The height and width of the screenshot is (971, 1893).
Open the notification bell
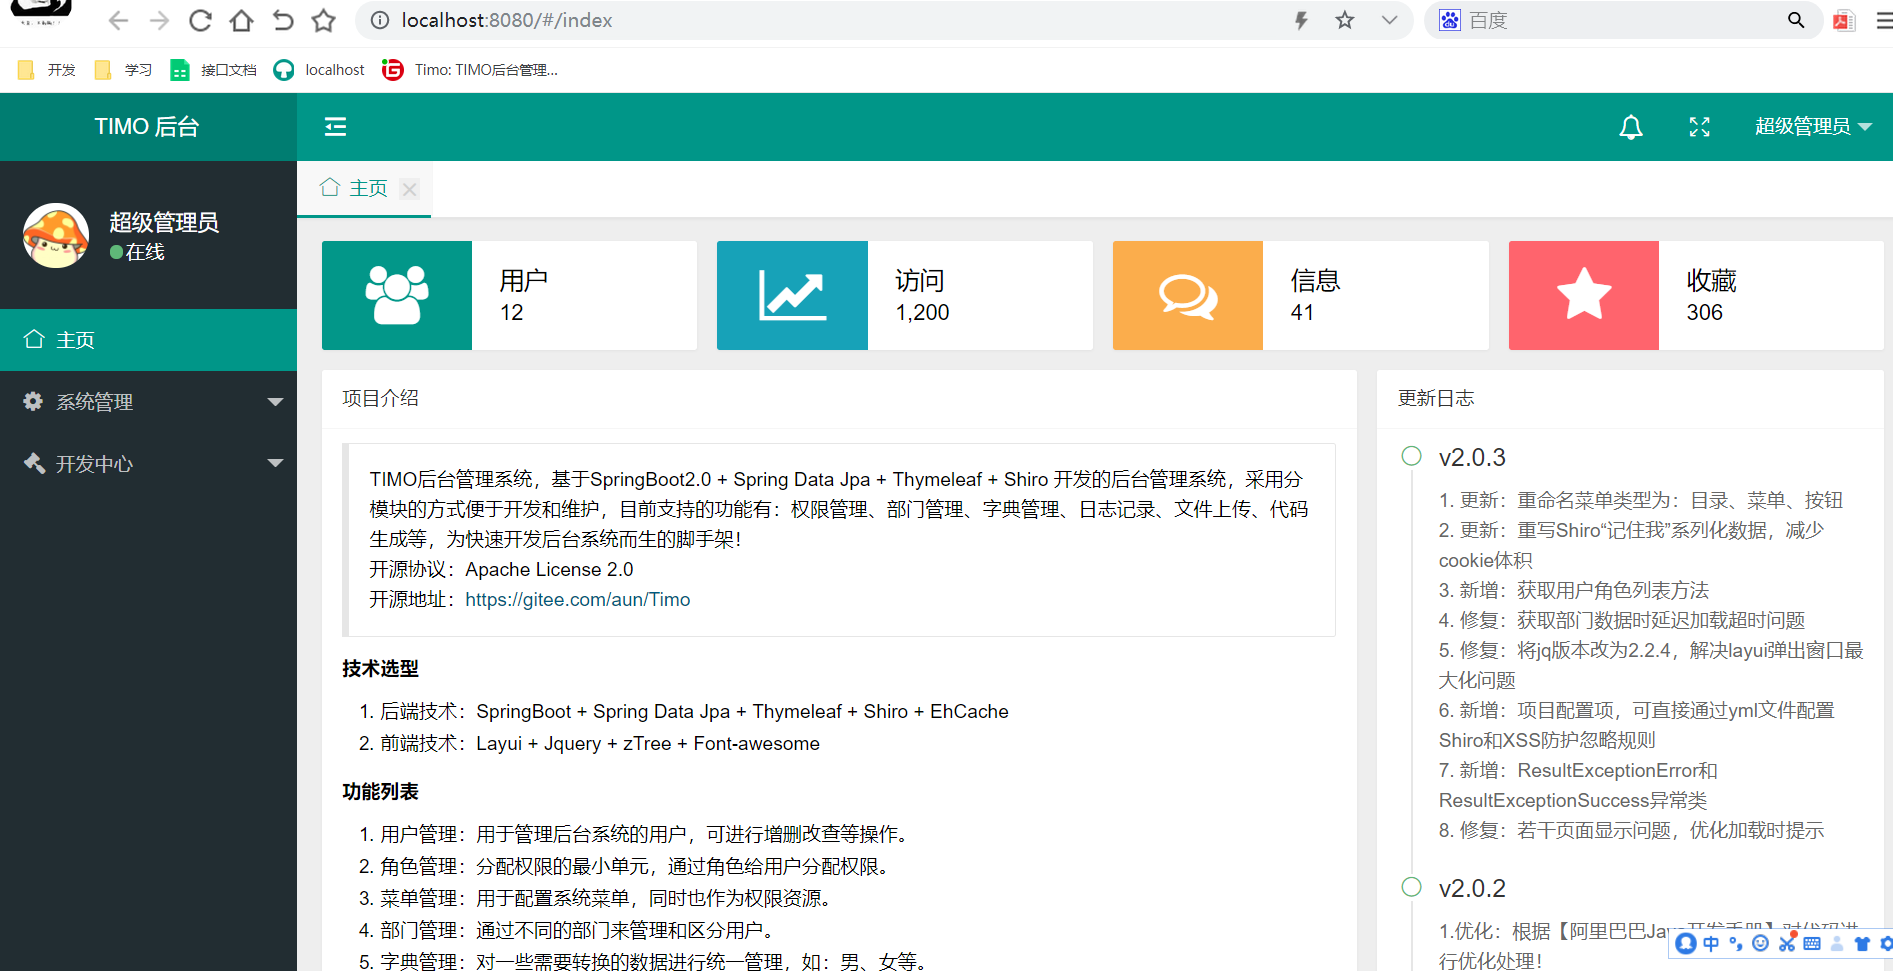pyautogui.click(x=1631, y=127)
